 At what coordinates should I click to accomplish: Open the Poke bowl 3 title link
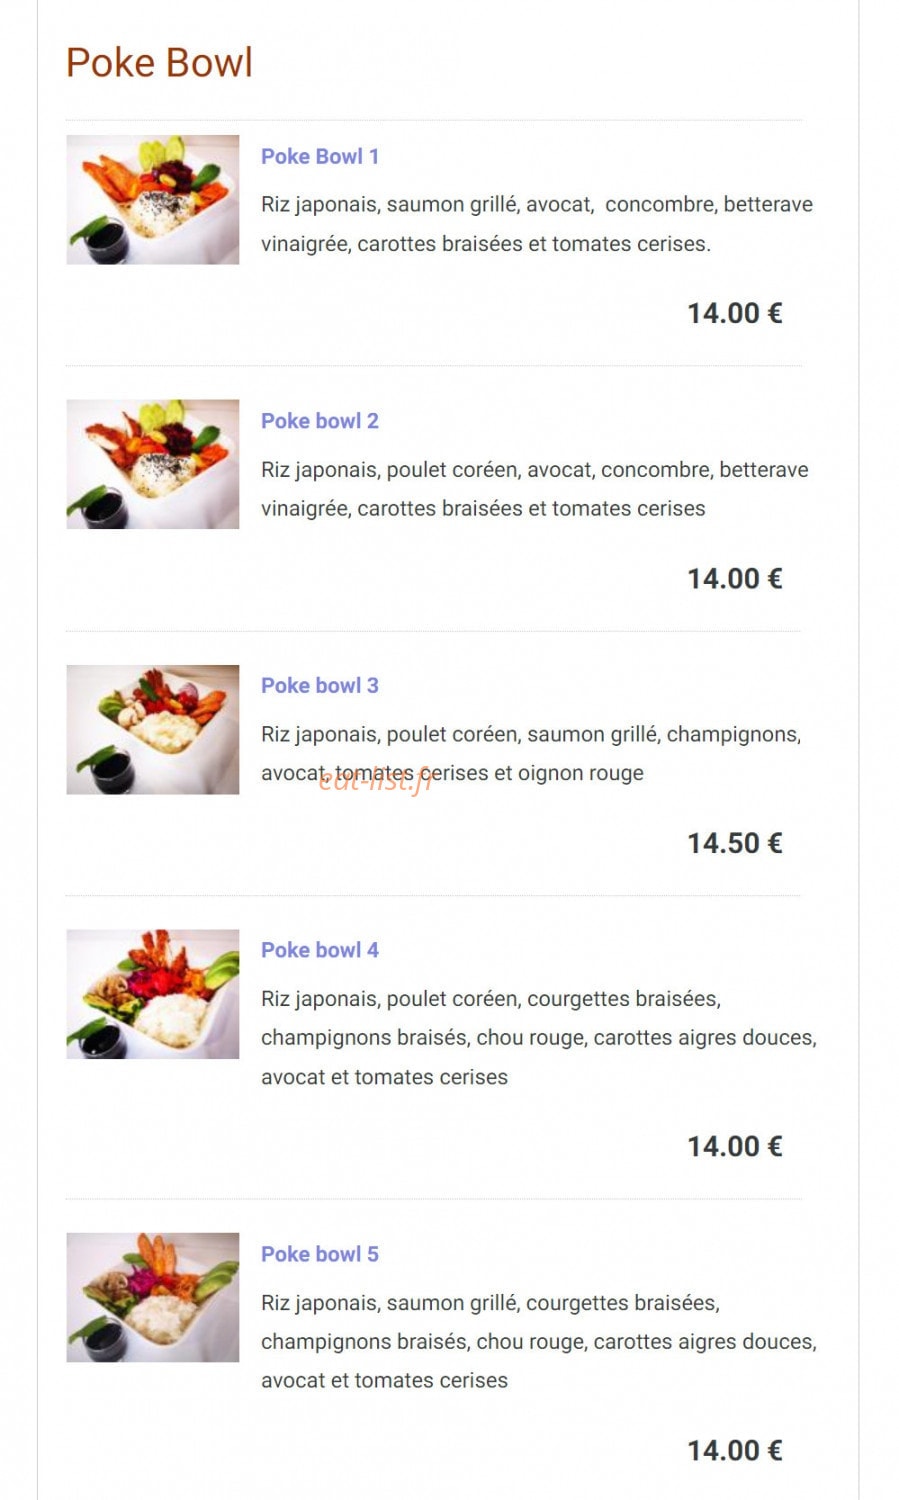[320, 685]
